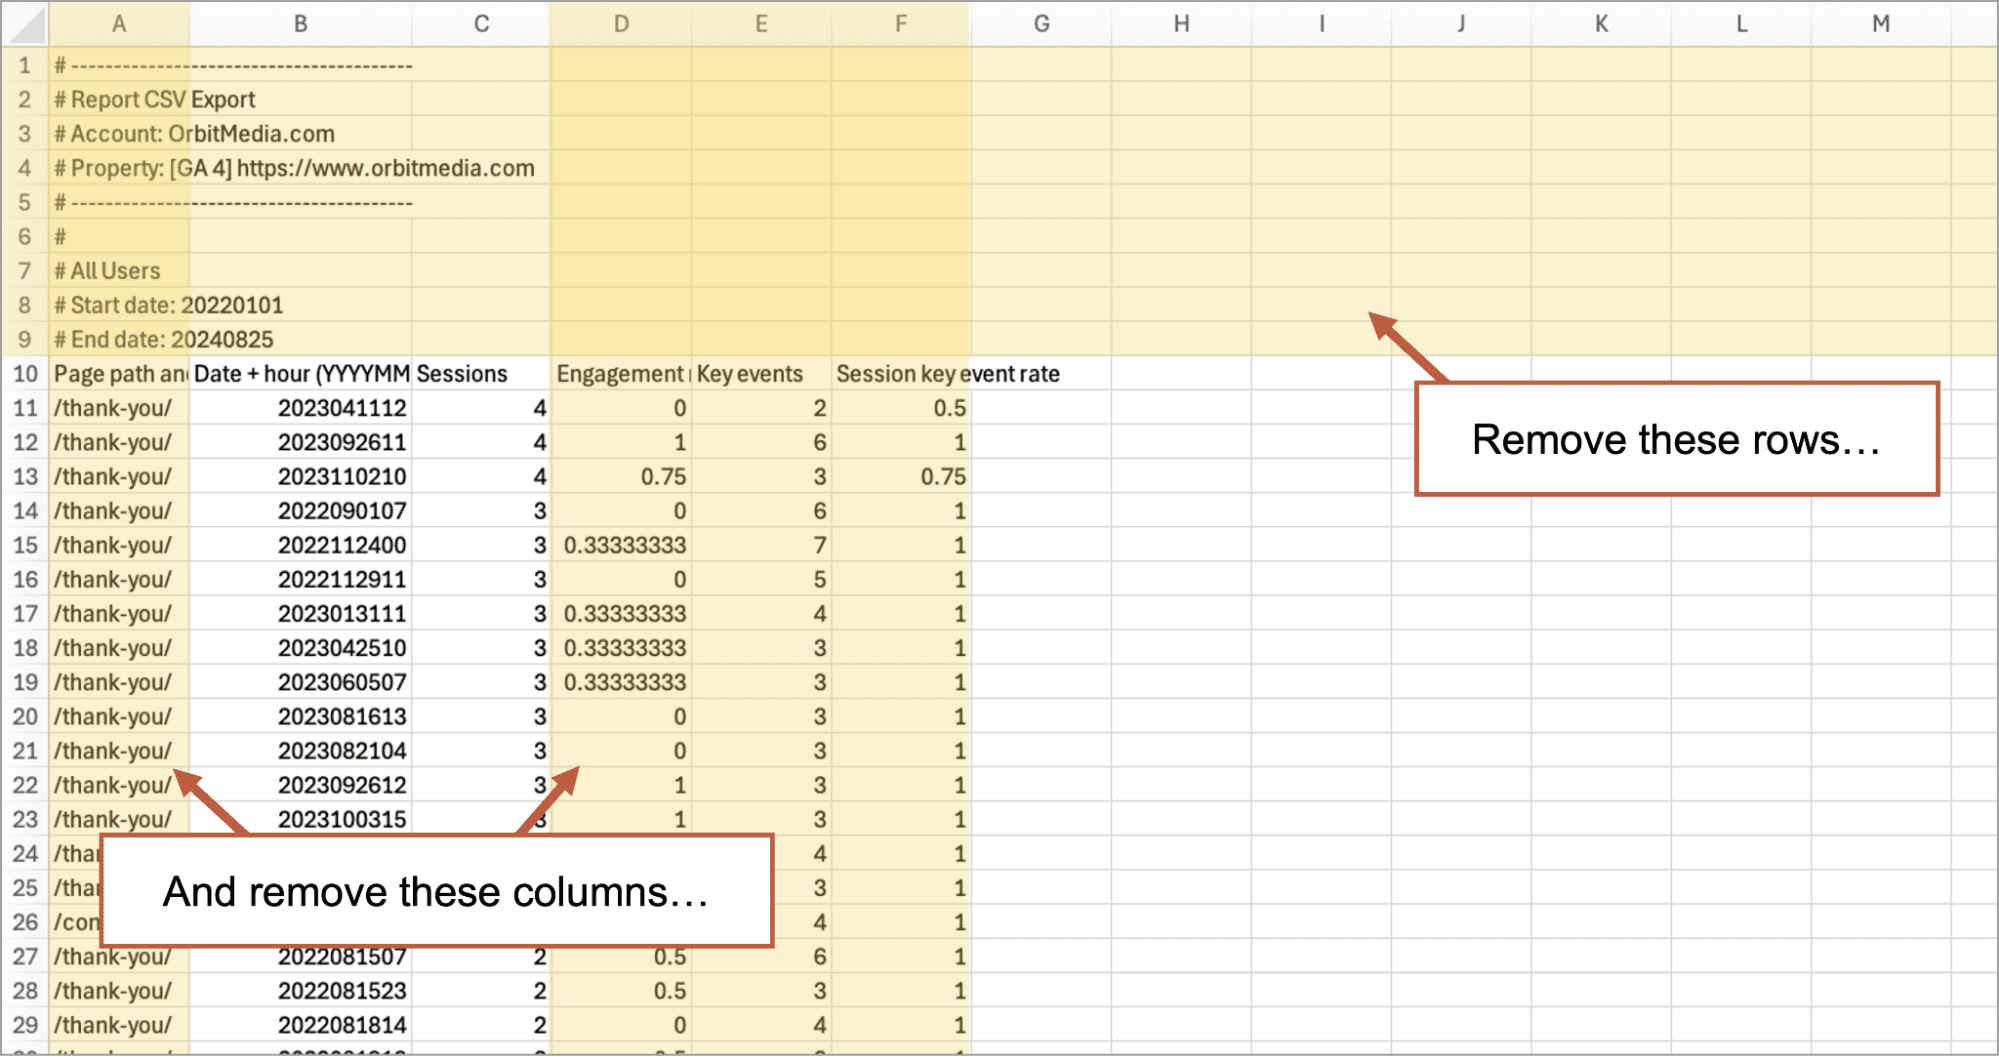Click key events value 6 in row 12
The width and height of the screenshot is (1999, 1057).
[x=761, y=442]
